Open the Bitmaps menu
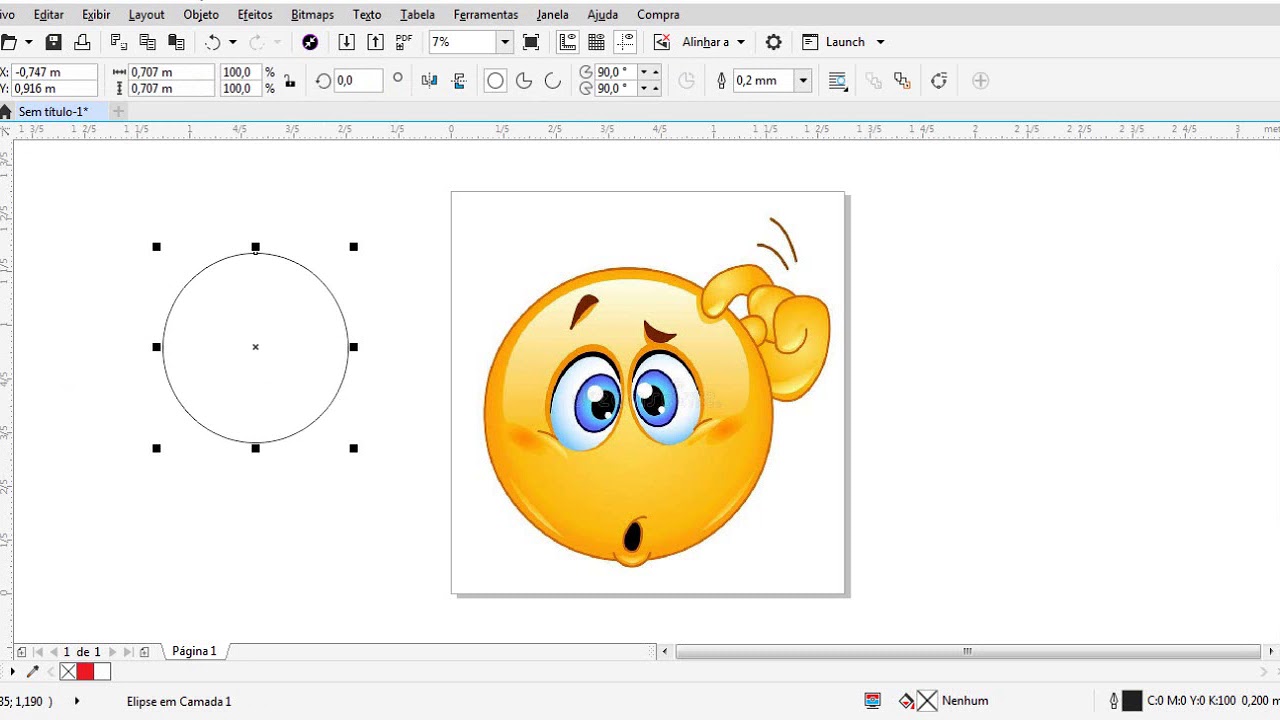Viewport: 1280px width, 720px height. (x=312, y=15)
